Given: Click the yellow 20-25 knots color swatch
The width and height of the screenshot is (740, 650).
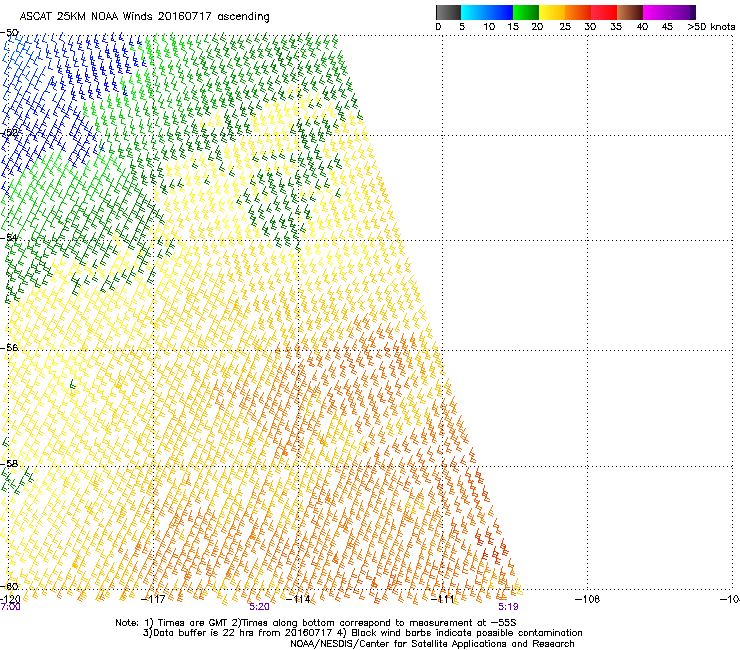Looking at the screenshot, I should (x=552, y=12).
